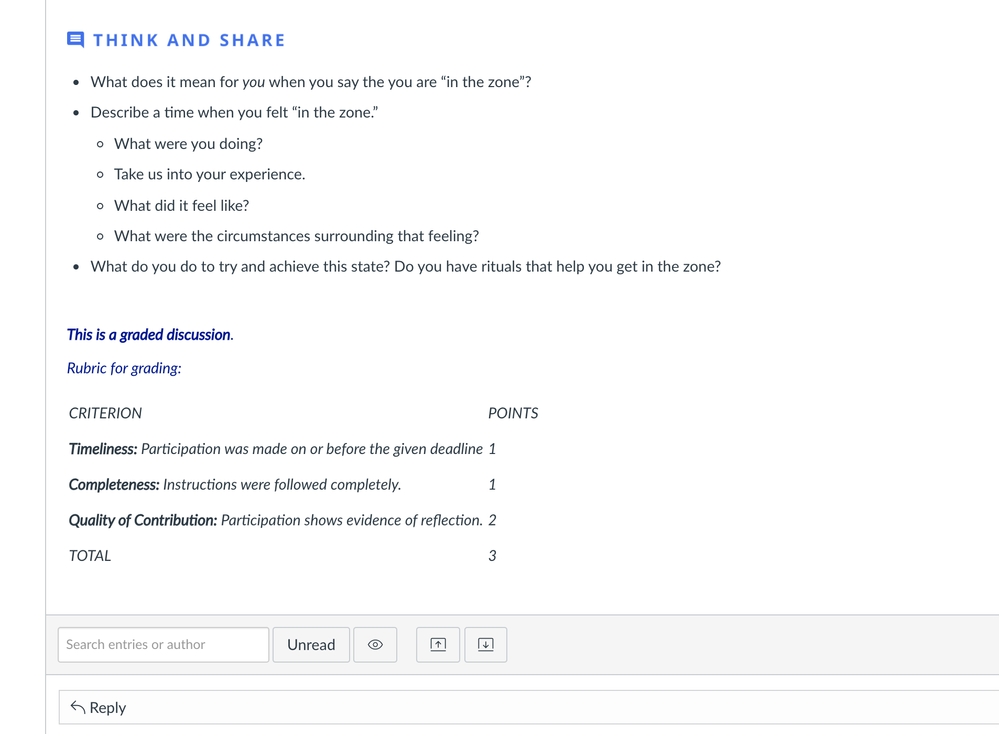Click the reply arrow icon
Image resolution: width=999 pixels, height=734 pixels.
pos(78,708)
